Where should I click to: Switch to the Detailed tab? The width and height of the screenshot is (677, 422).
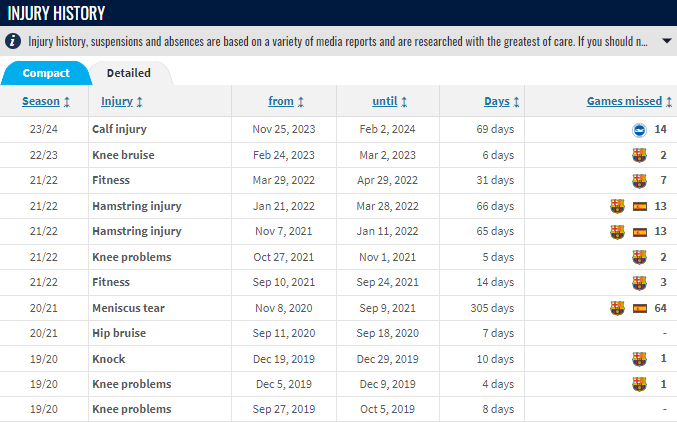(129, 73)
